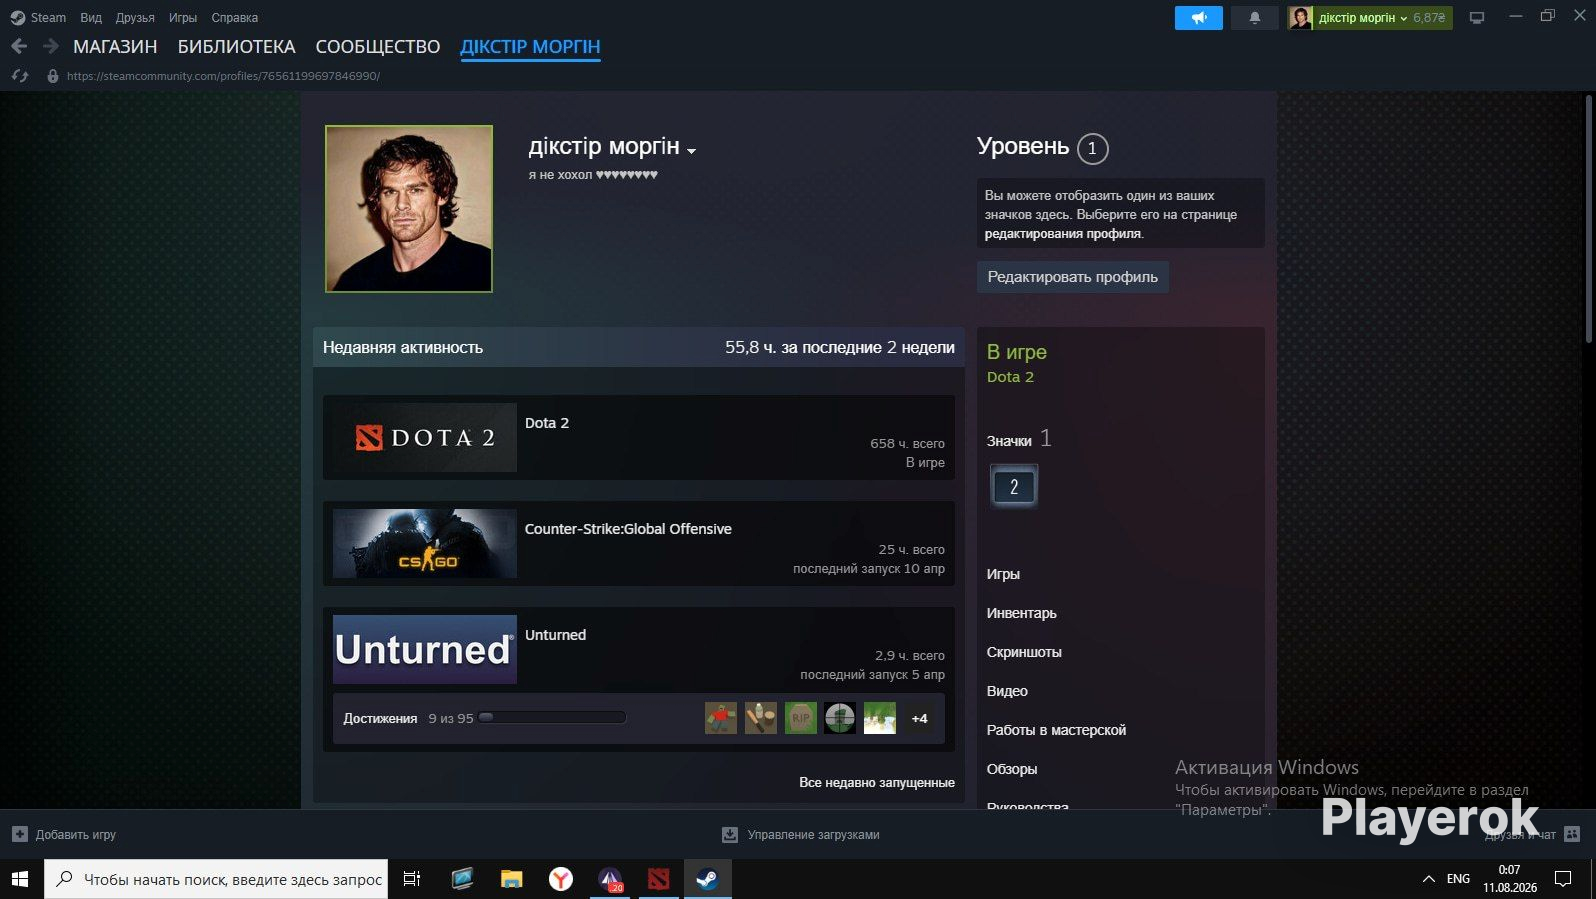The image size is (1596, 899).
Task: Click the plus icon for Добавить игру
Action: [20, 834]
